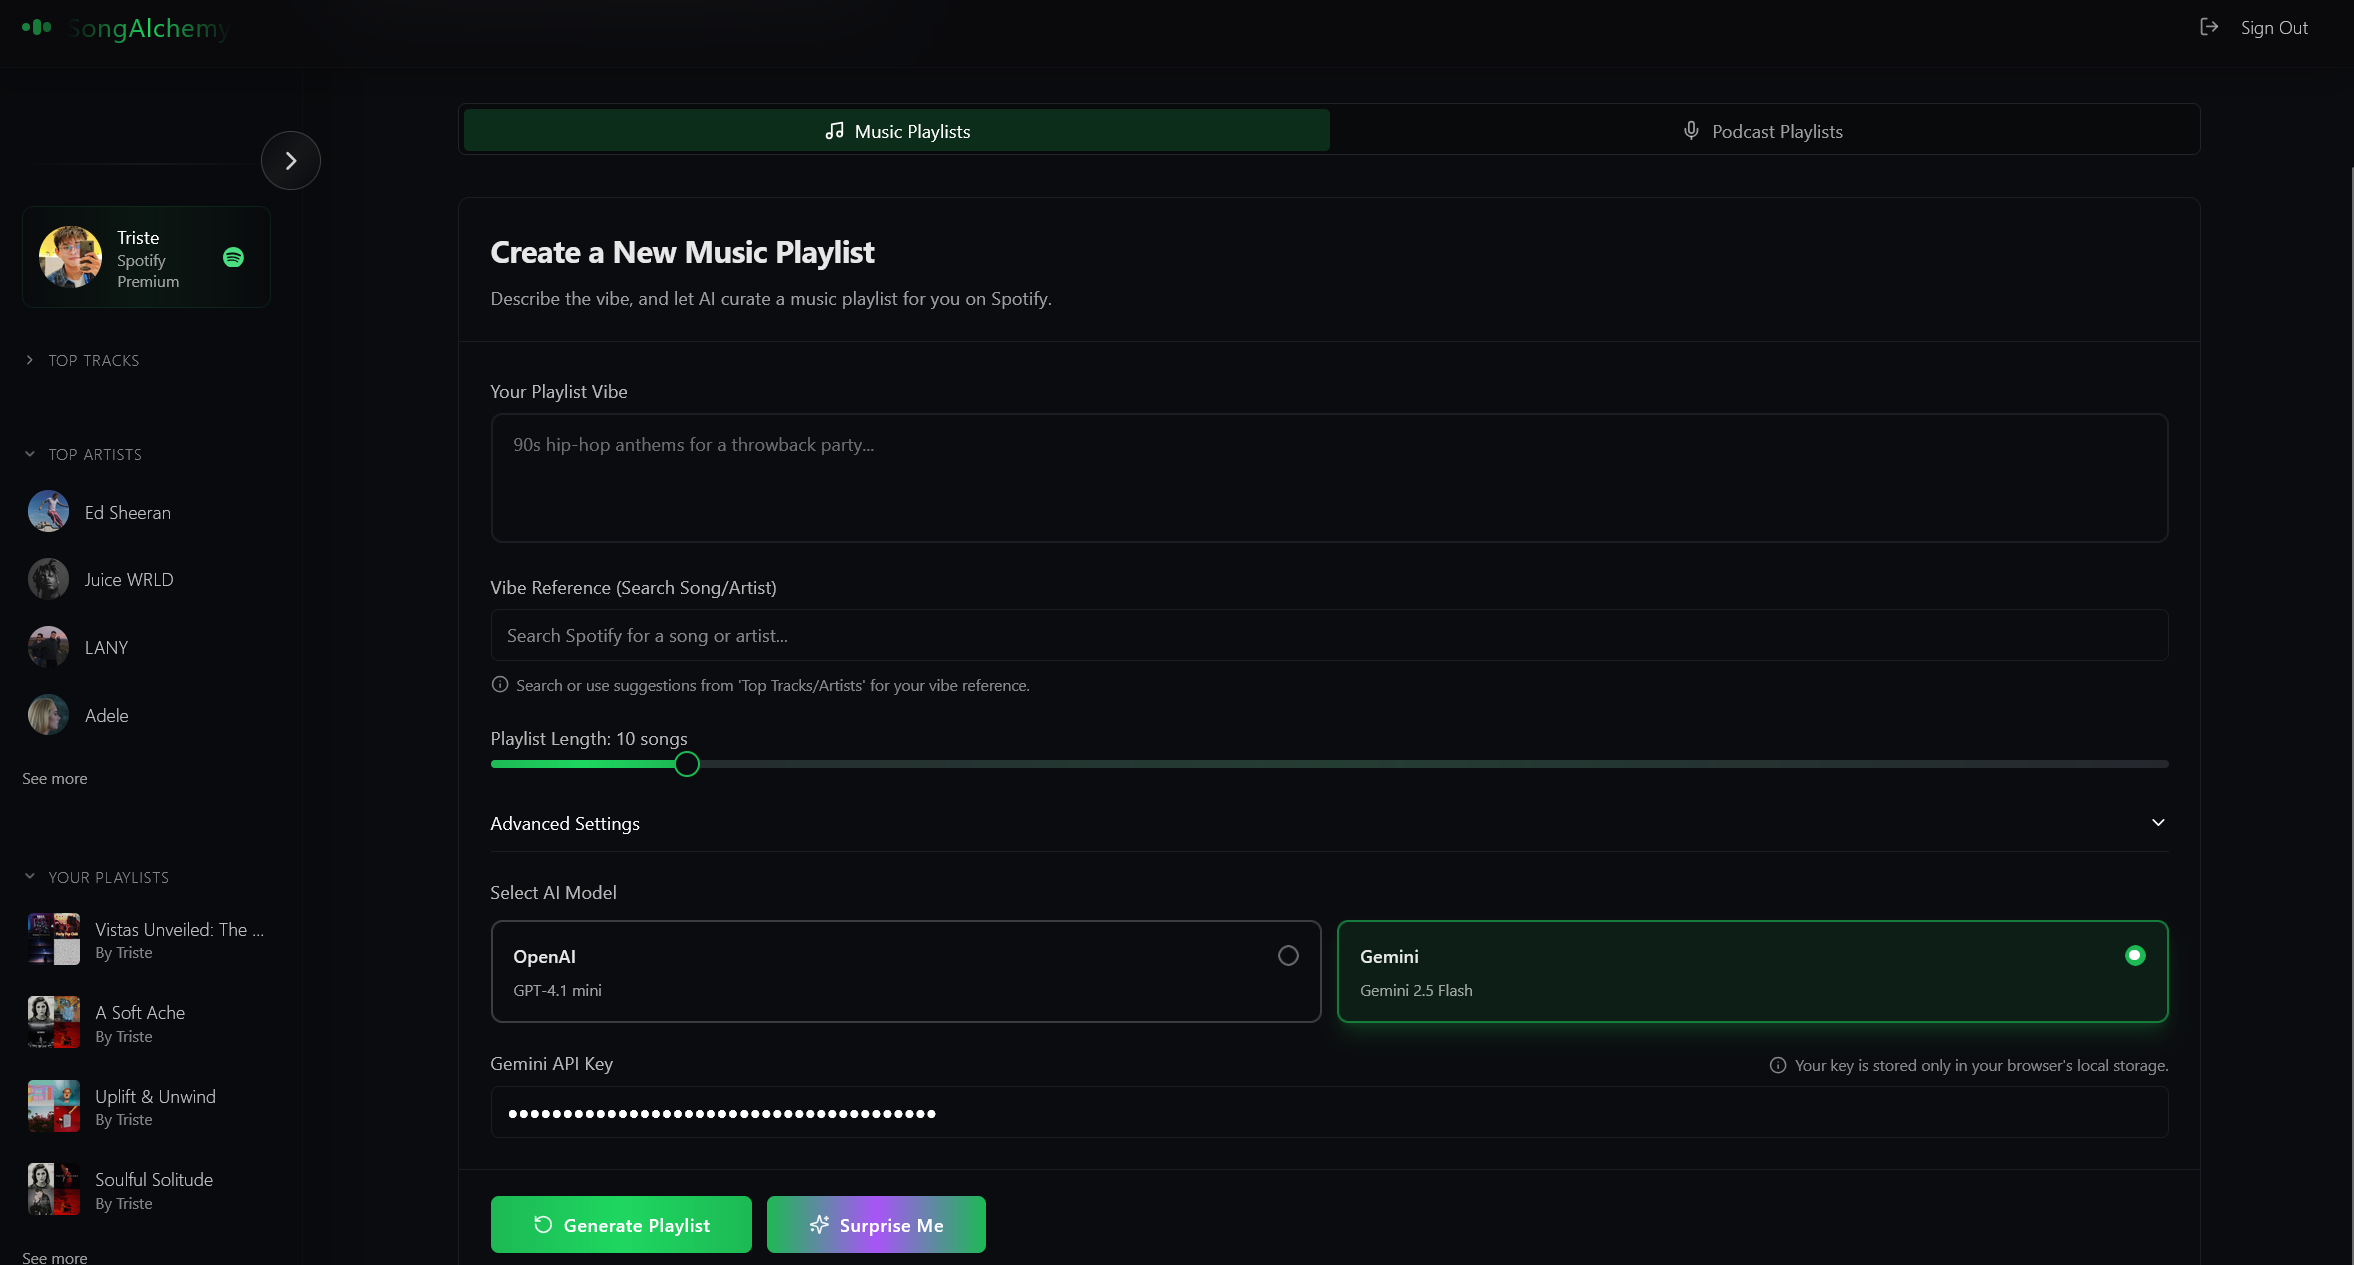Image resolution: width=2354 pixels, height=1265 pixels.
Task: Click the sidebar collapse arrow button
Action: point(290,160)
